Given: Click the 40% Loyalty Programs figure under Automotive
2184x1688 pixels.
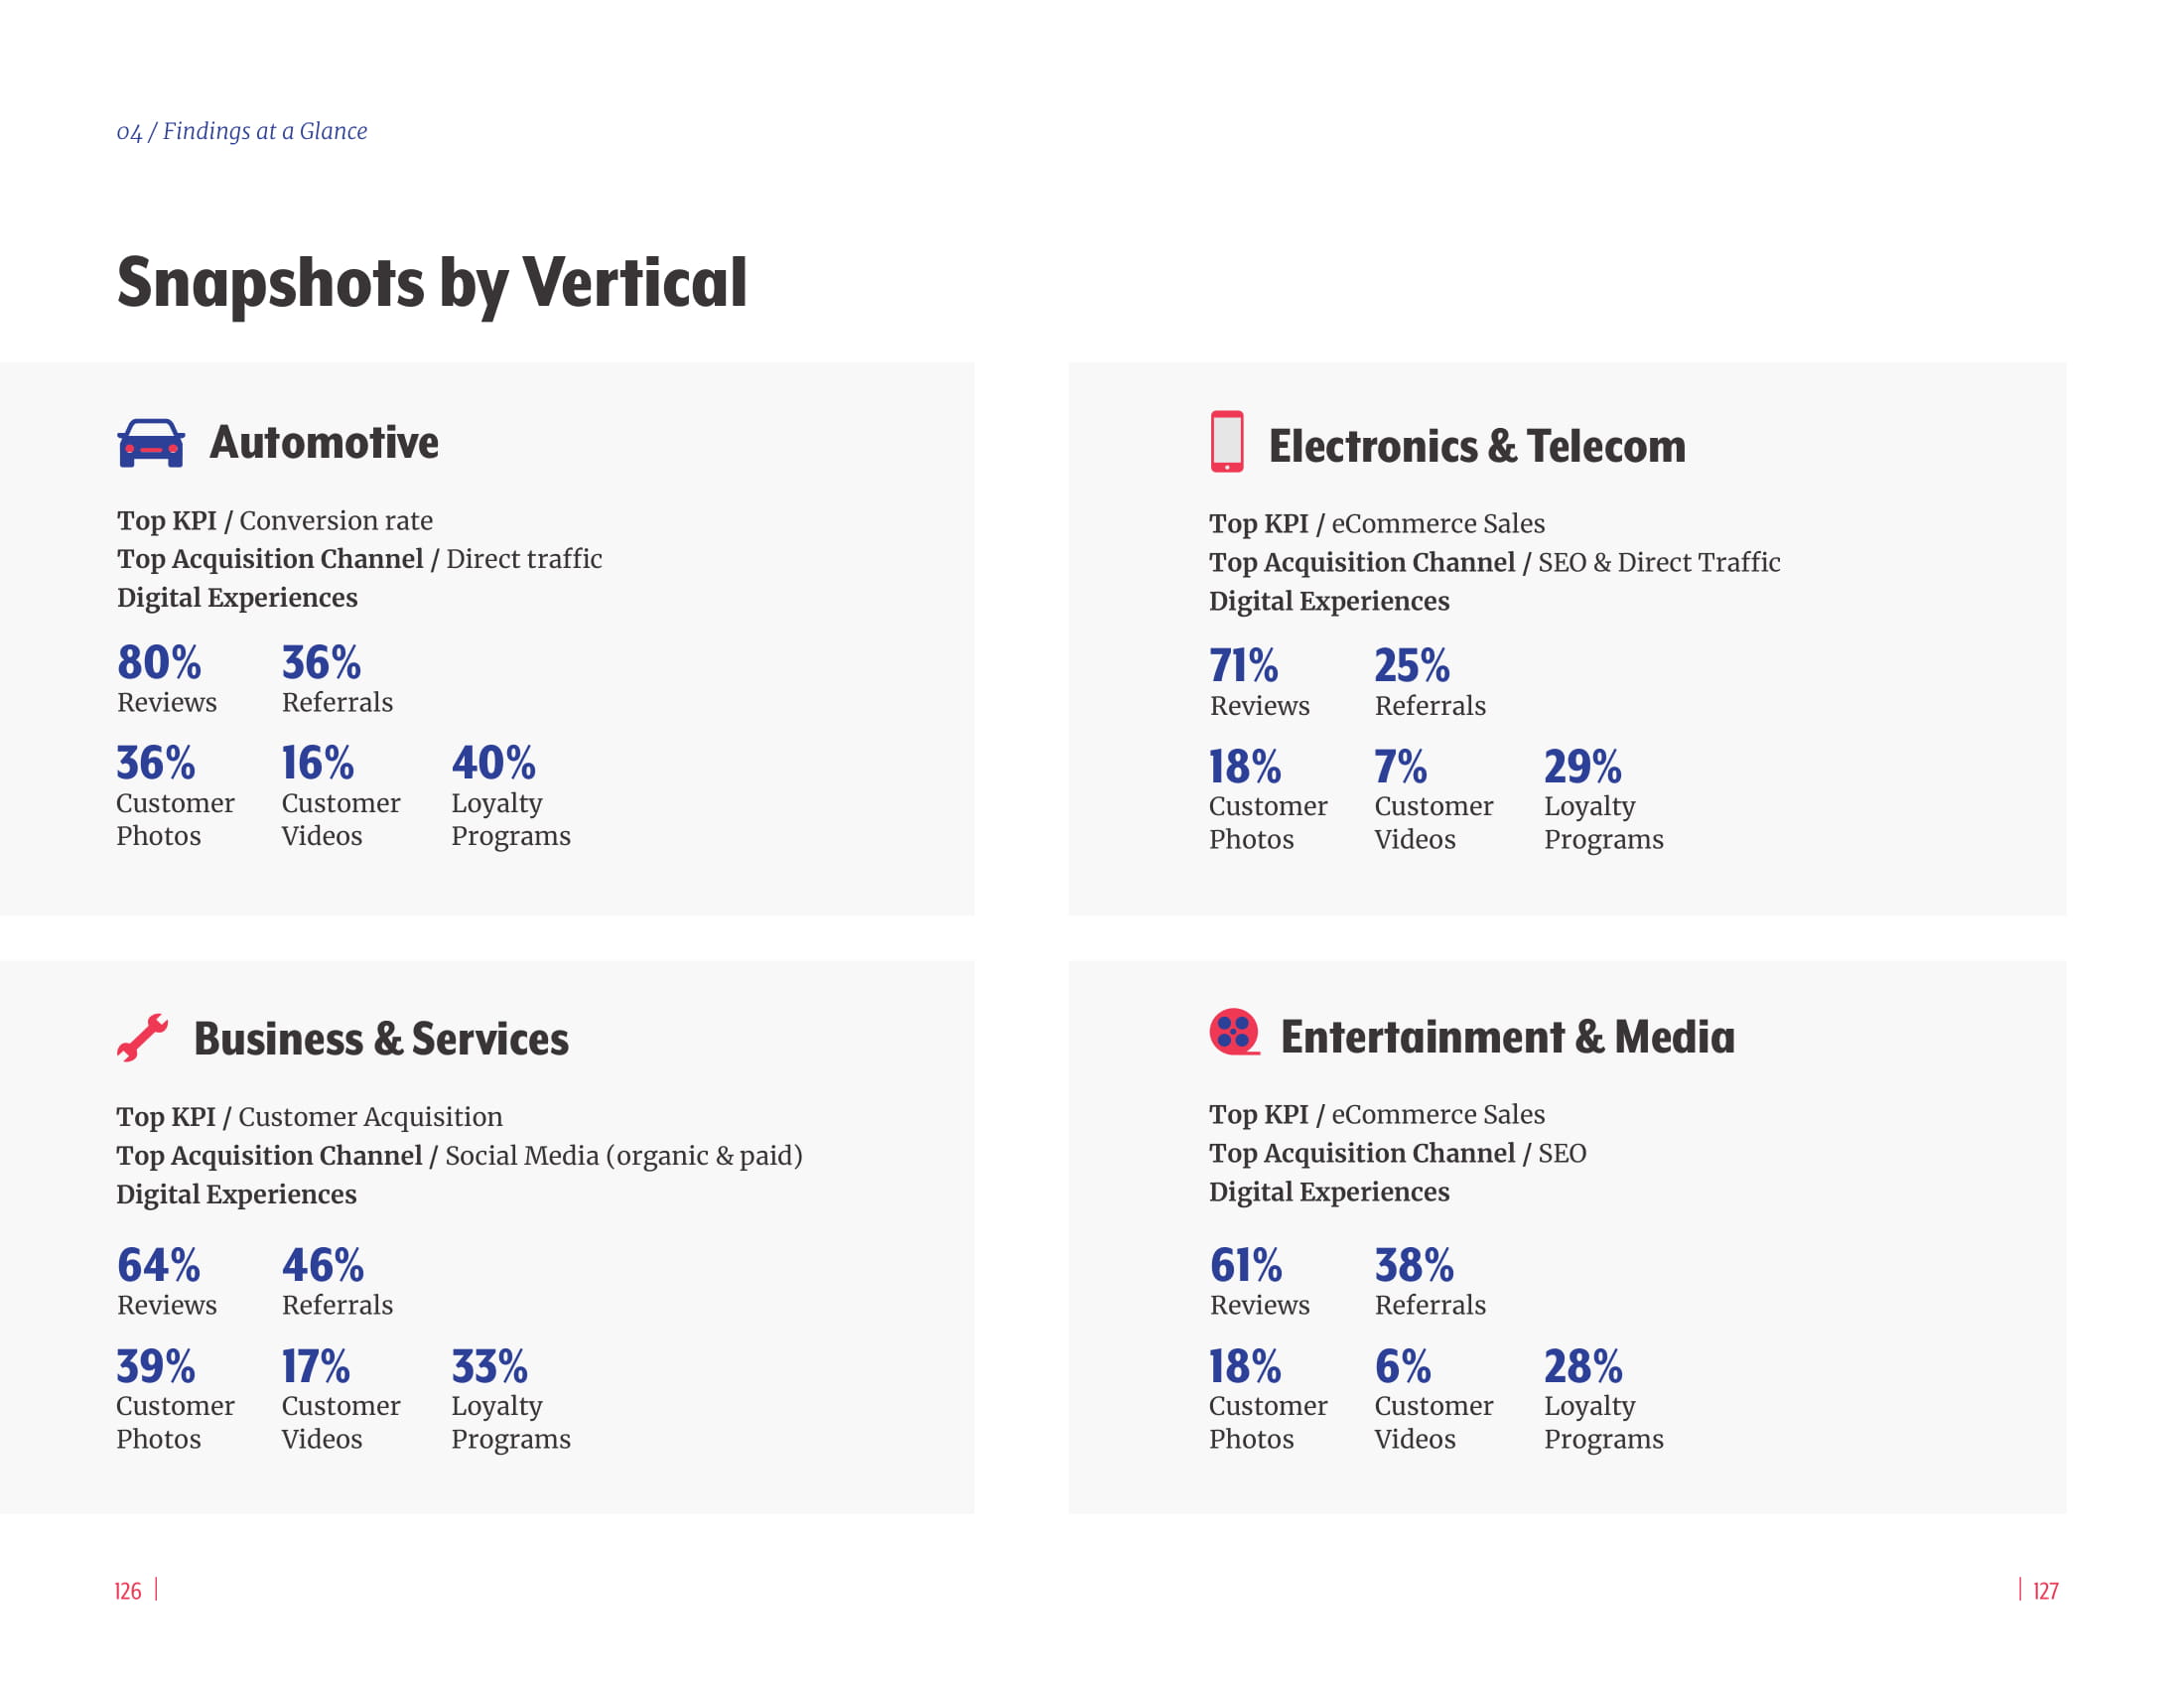Looking at the screenshot, I should pyautogui.click(x=493, y=764).
